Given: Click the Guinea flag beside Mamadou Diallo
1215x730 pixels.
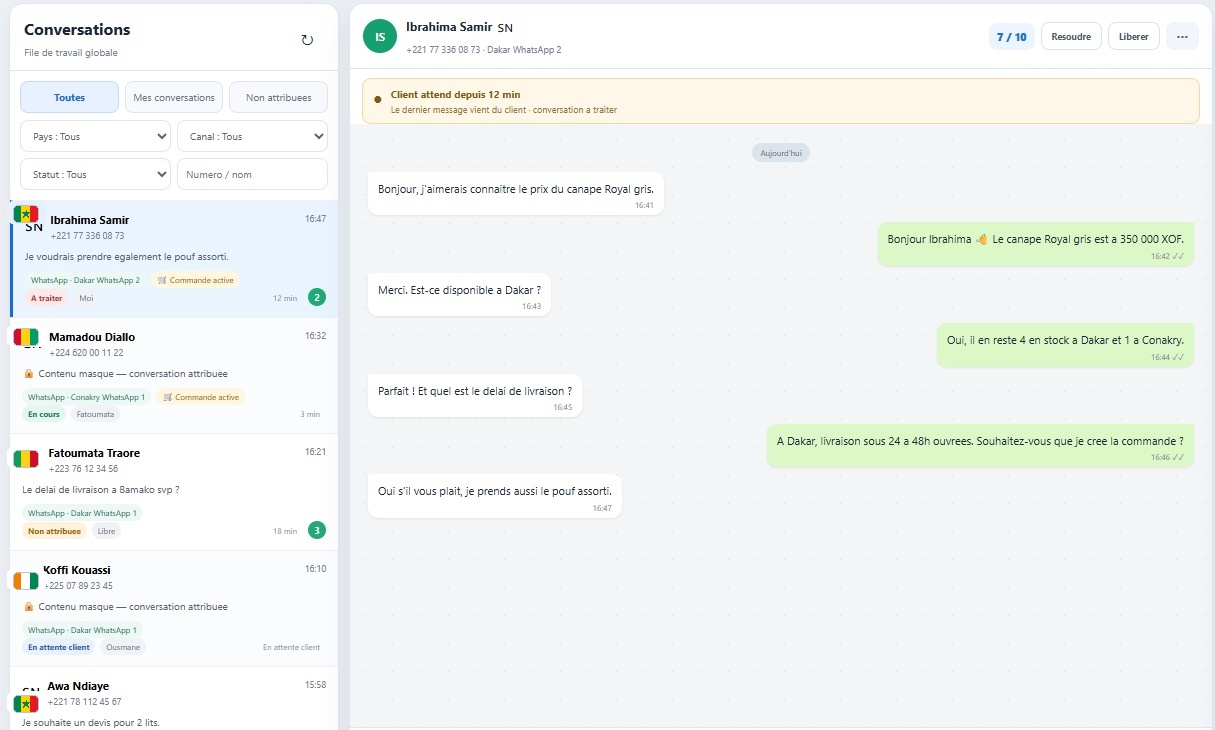Looking at the screenshot, I should coord(25,336).
